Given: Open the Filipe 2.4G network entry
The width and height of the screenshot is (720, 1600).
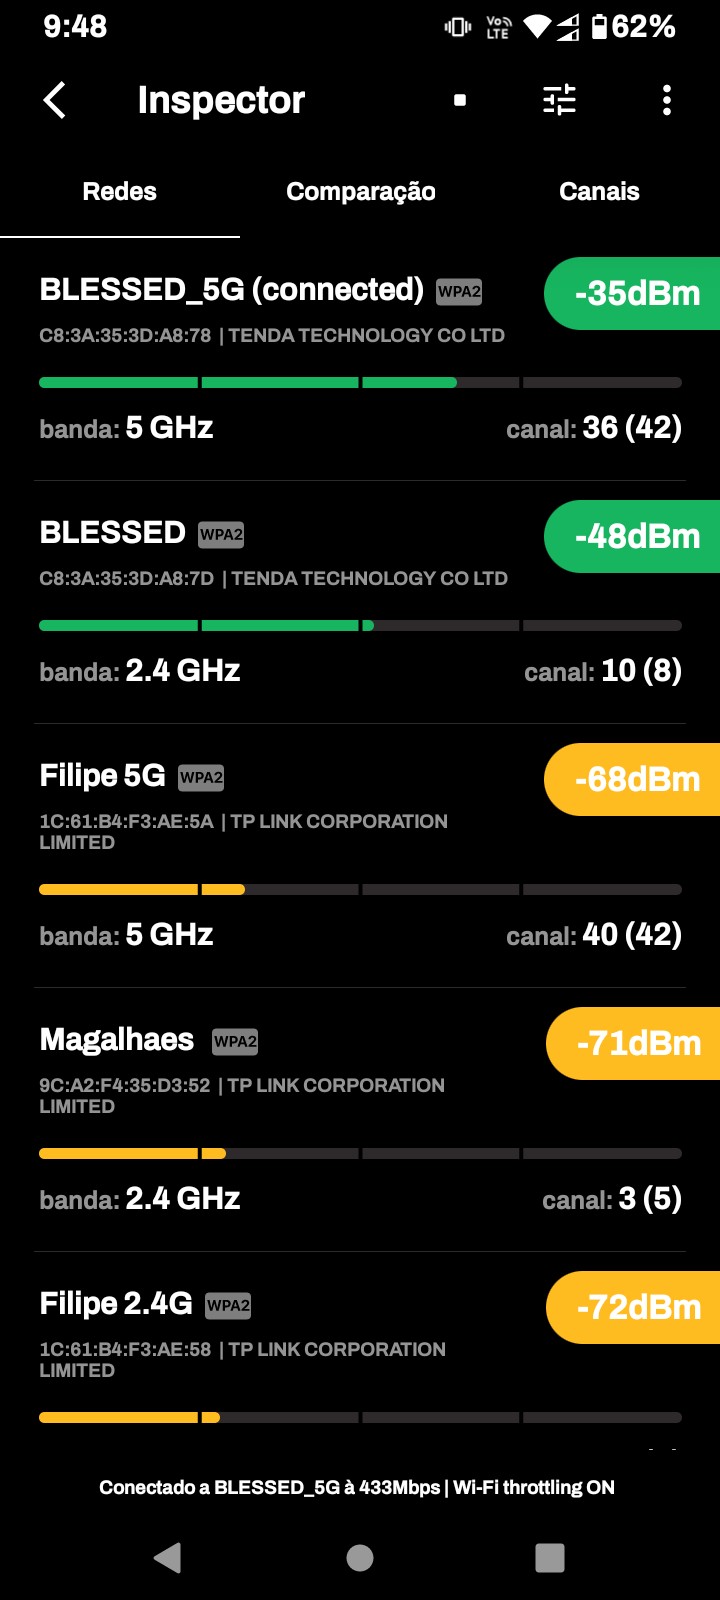Looking at the screenshot, I should pos(116,1304).
